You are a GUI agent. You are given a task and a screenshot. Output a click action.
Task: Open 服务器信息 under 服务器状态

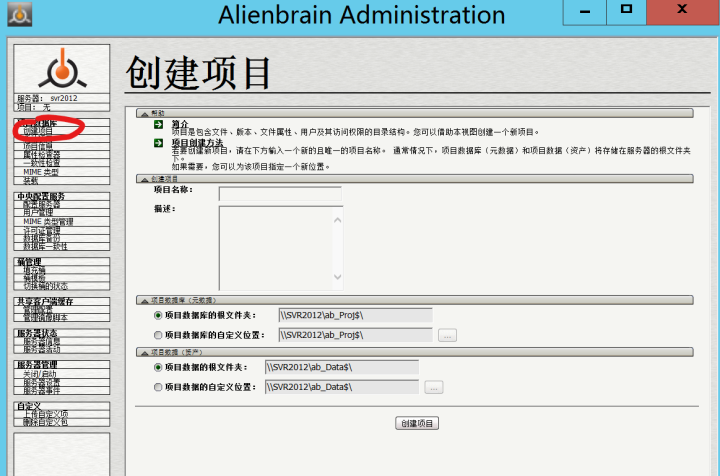tap(42, 342)
